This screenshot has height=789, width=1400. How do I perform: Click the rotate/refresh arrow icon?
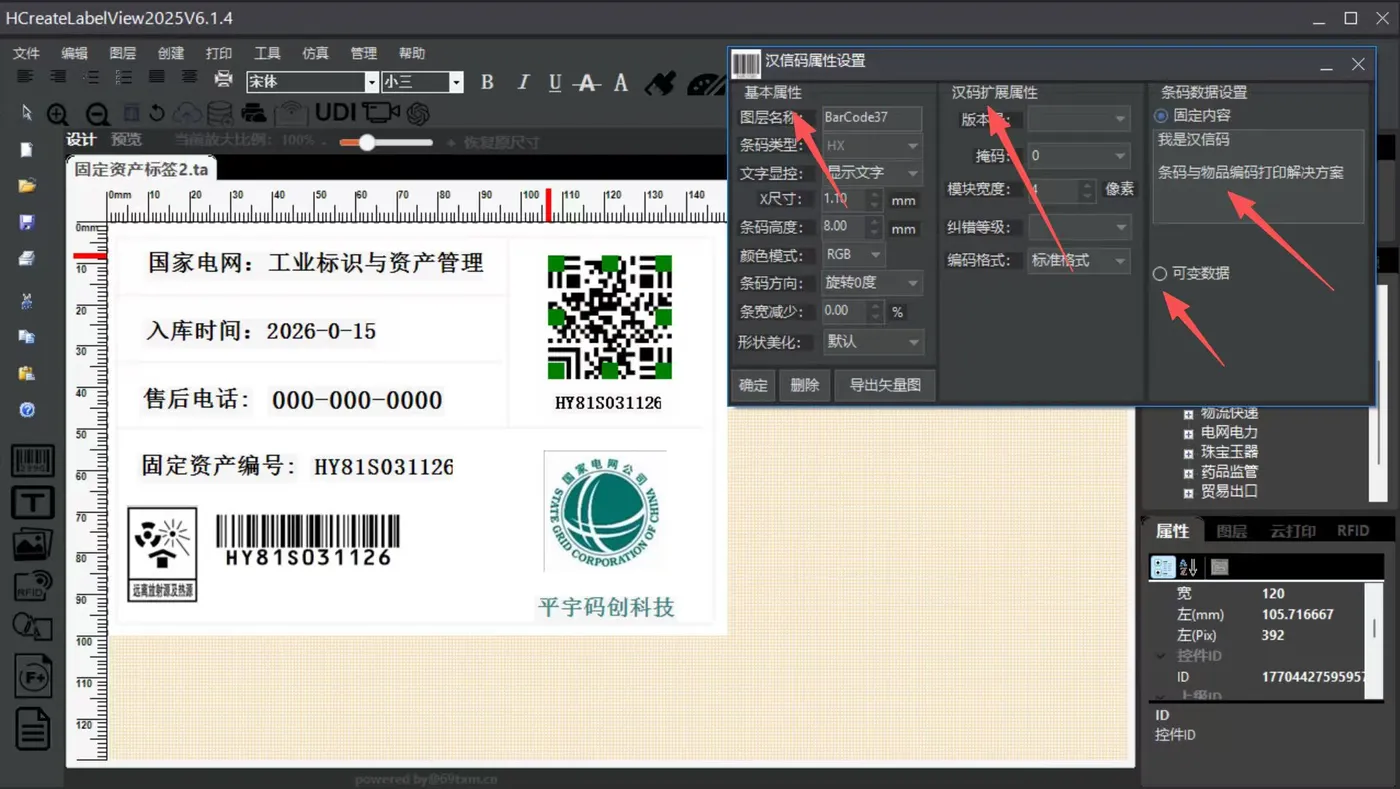point(157,113)
